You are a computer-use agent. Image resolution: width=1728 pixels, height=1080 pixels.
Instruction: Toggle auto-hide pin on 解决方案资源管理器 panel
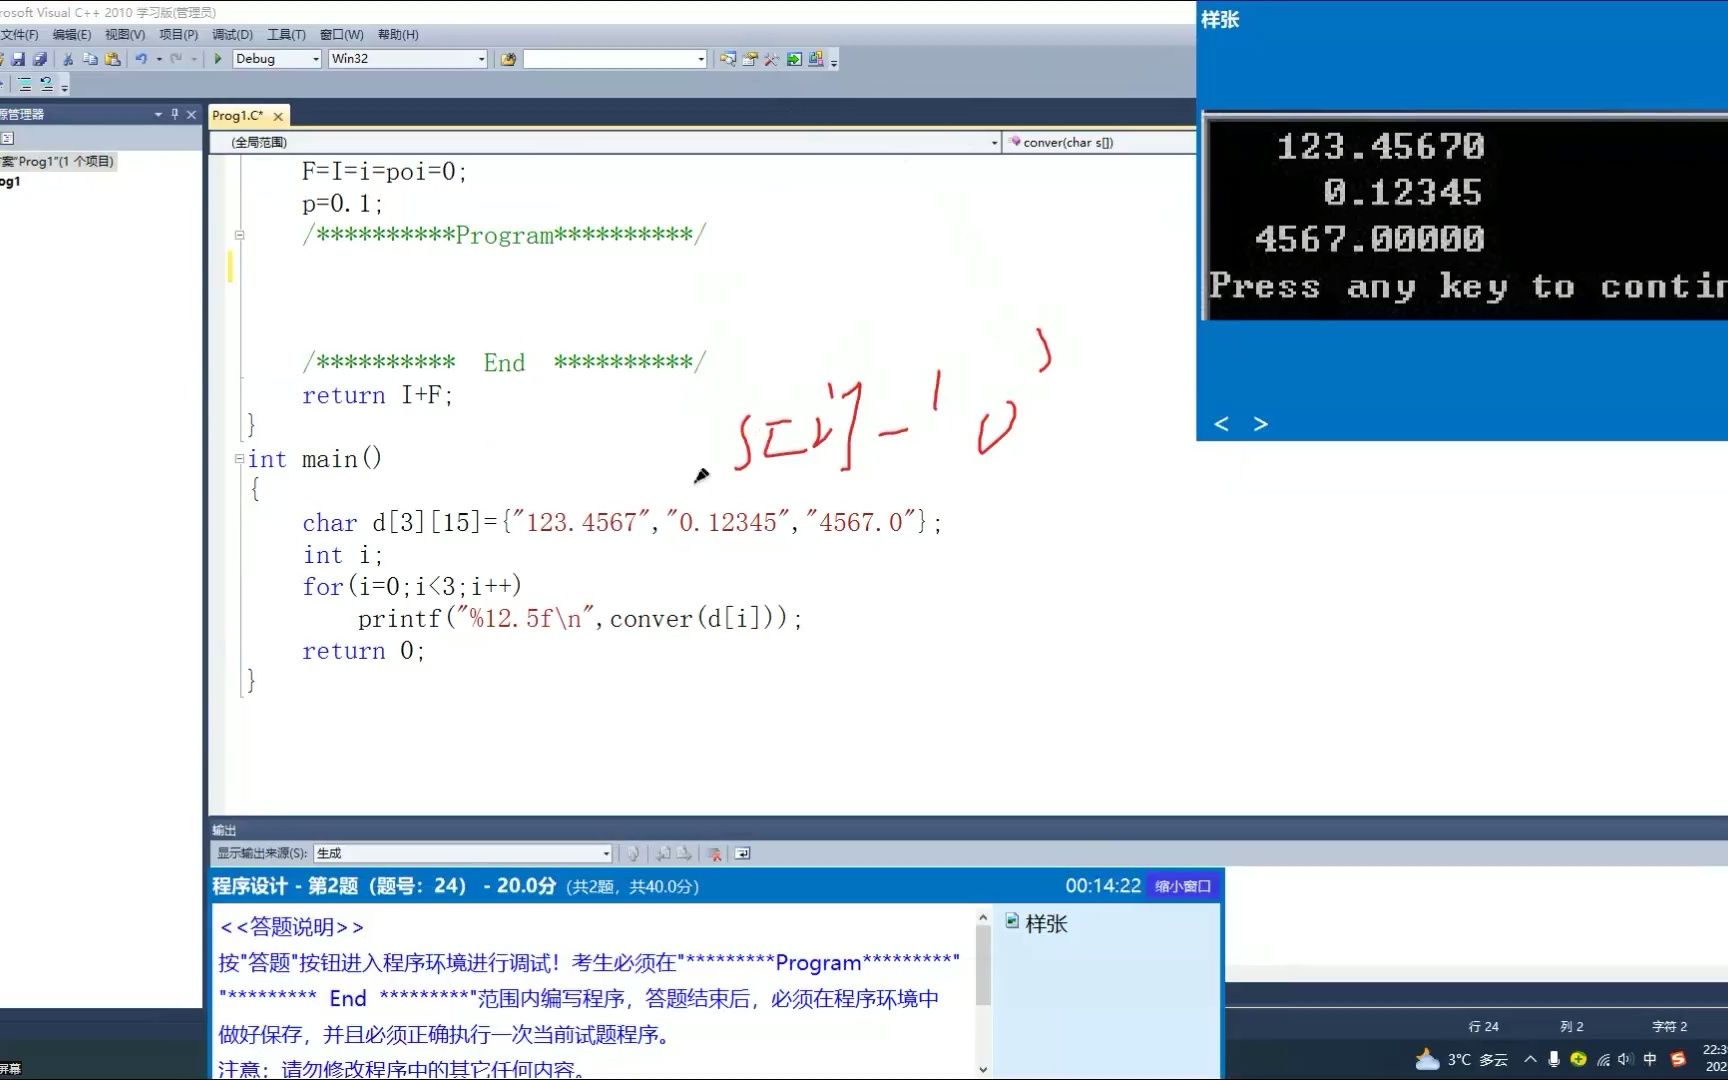pyautogui.click(x=174, y=114)
